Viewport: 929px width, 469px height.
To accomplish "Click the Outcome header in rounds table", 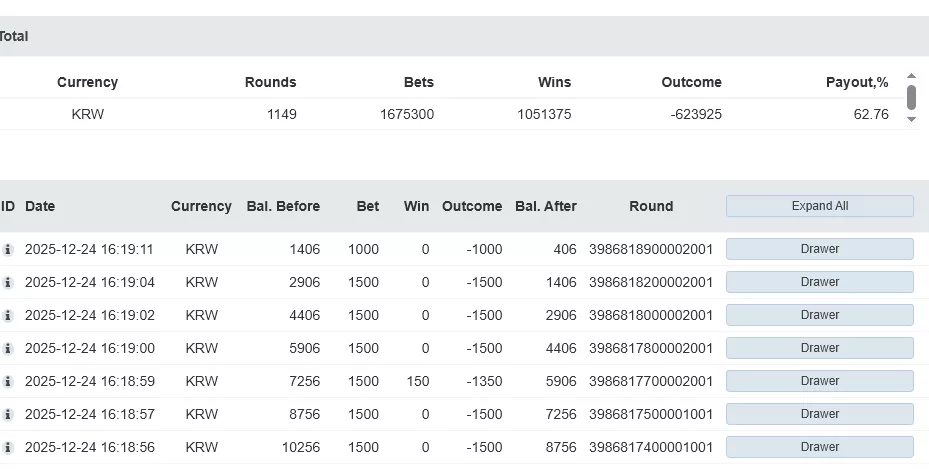I will coord(472,206).
